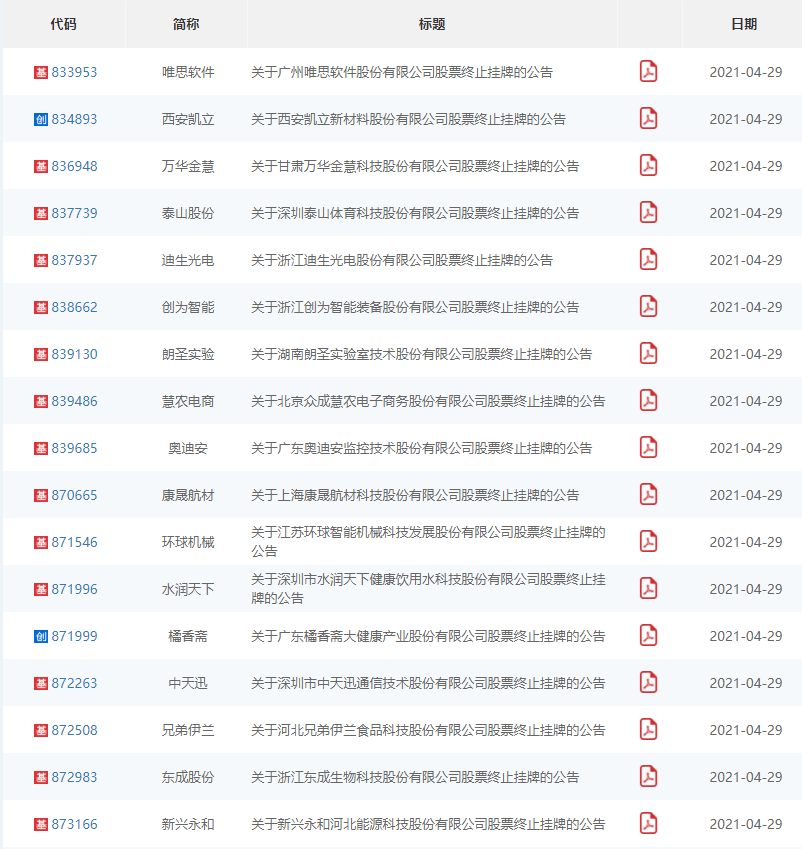Click the 基 badge beside 873166
The height and width of the screenshot is (849, 802).
41,825
